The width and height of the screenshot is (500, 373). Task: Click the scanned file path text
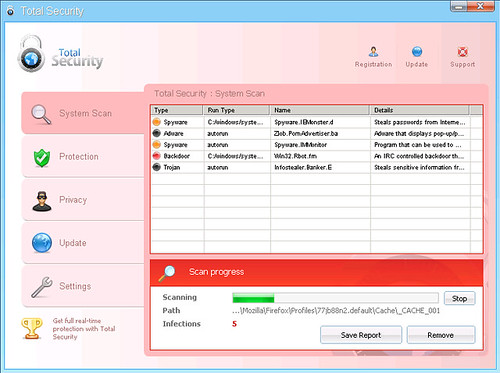coord(336,311)
